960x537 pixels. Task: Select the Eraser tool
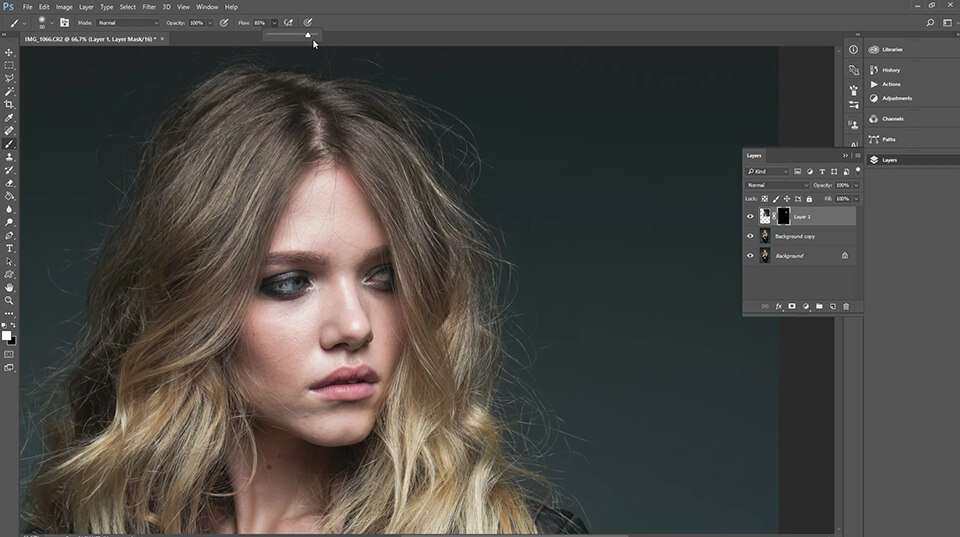[x=9, y=183]
